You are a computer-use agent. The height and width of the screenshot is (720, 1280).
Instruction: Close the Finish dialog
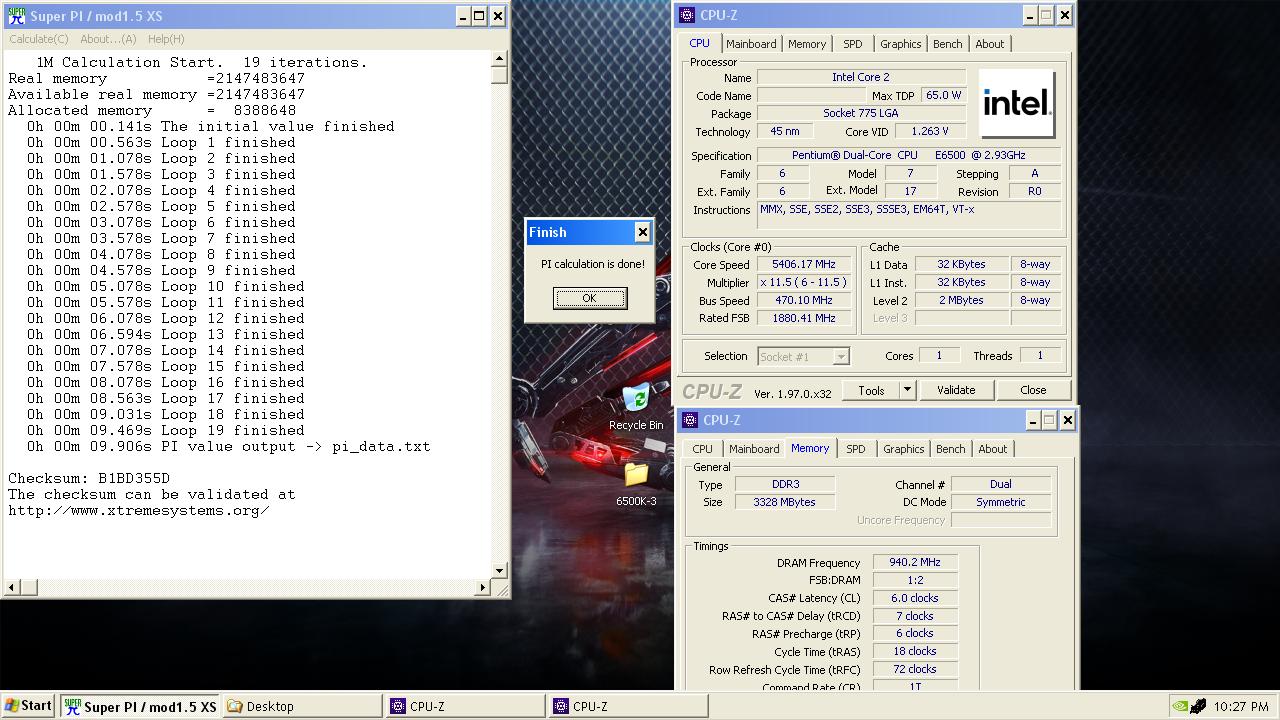tap(642, 232)
